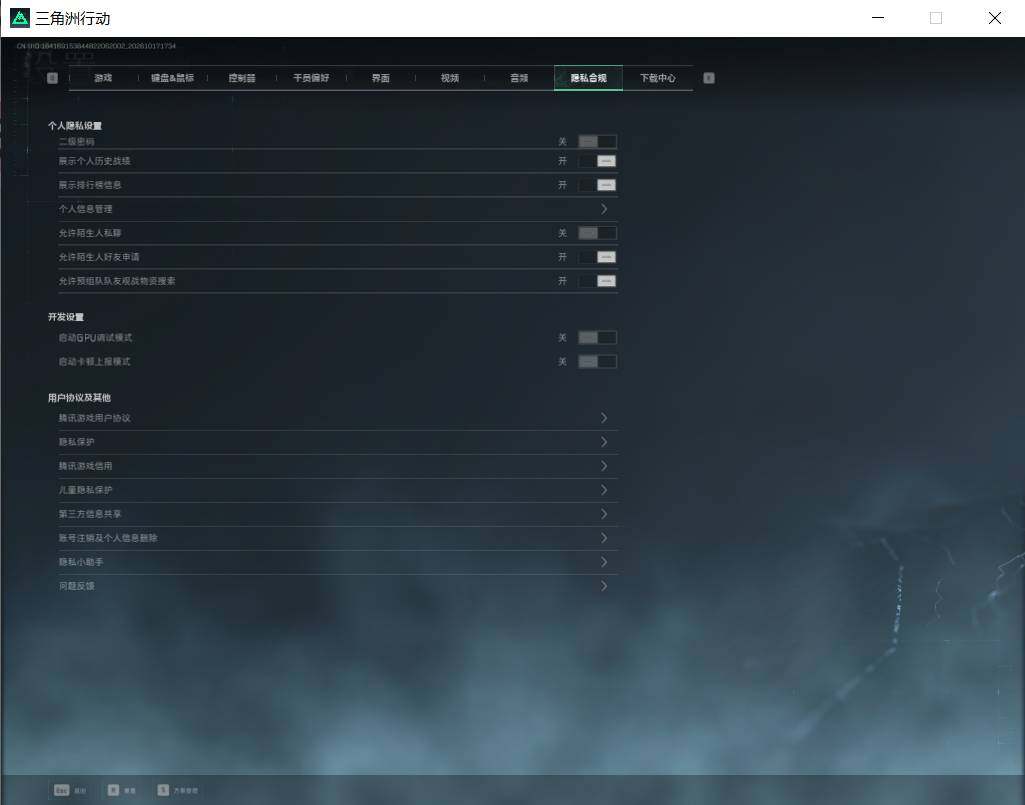Click the previous-tab key icon left of 游戏
The height and width of the screenshot is (805, 1025).
point(52,78)
